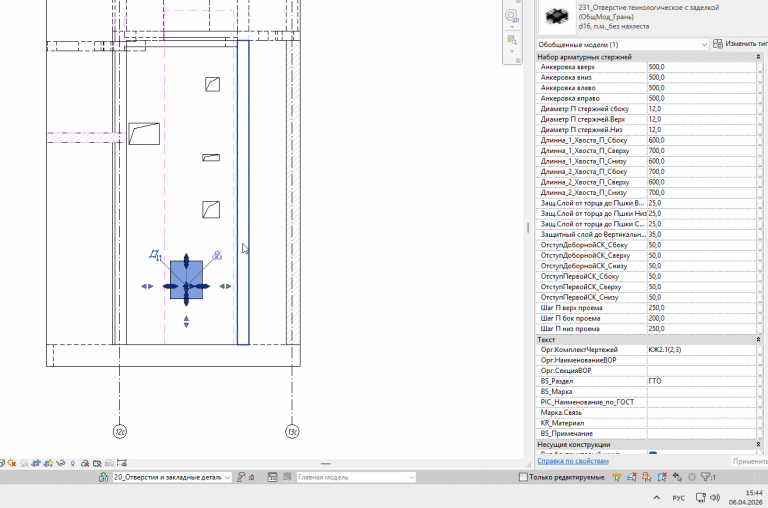Select 'ОтступПервойСК_Сбоку' property label
Screen dimensions: 768x508
pos(580,276)
